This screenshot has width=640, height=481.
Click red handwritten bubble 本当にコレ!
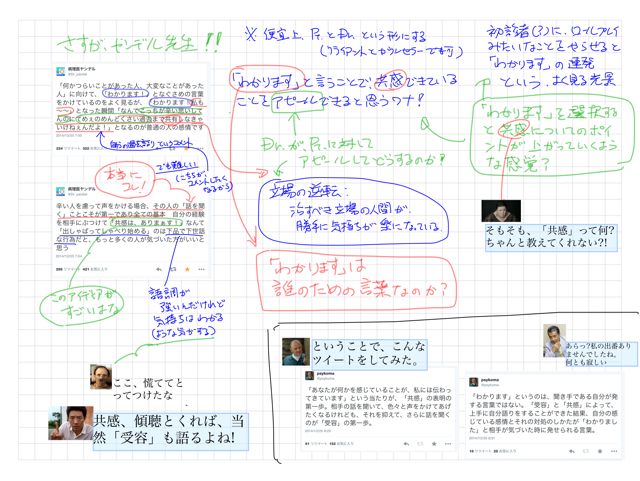[124, 180]
